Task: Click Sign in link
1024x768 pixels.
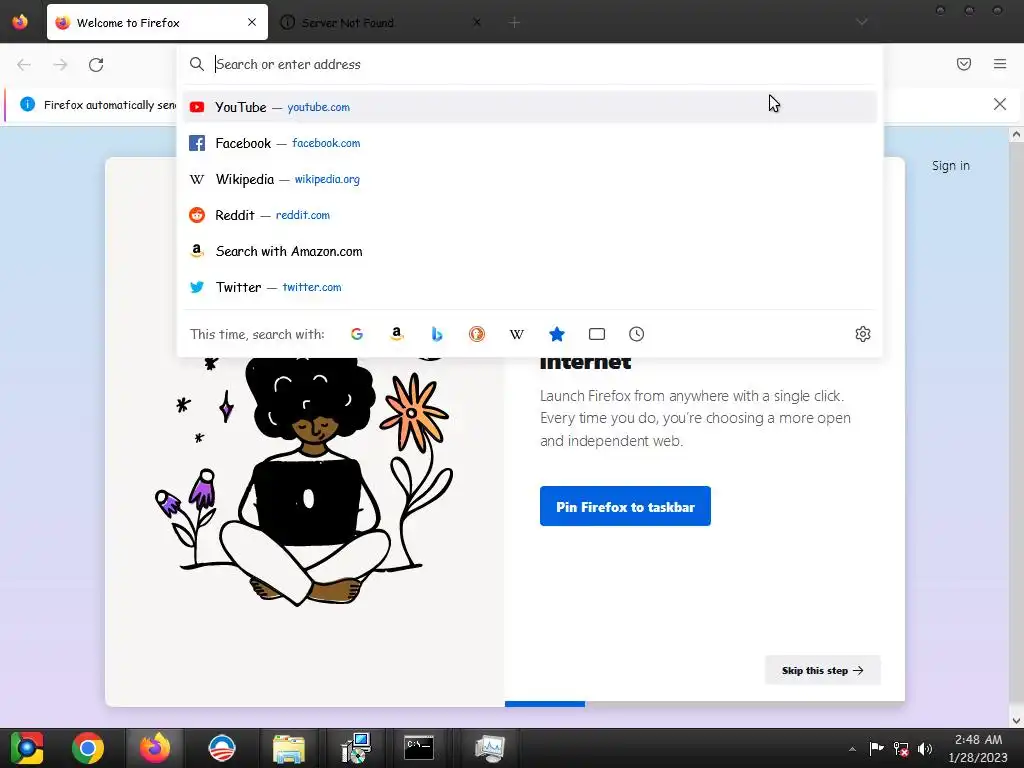Action: (x=950, y=166)
